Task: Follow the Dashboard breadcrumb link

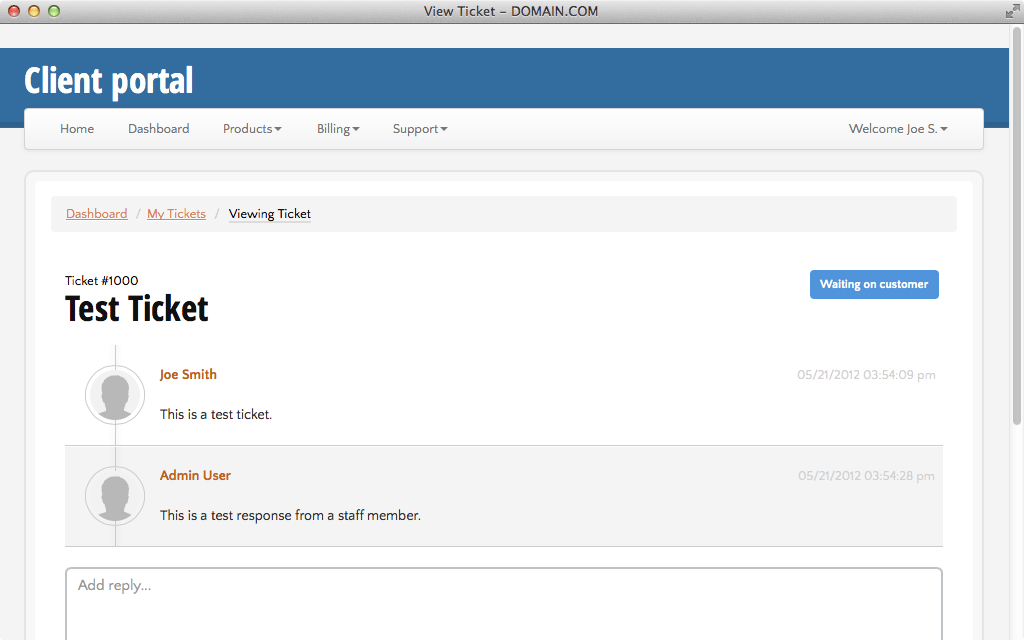Action: click(96, 213)
